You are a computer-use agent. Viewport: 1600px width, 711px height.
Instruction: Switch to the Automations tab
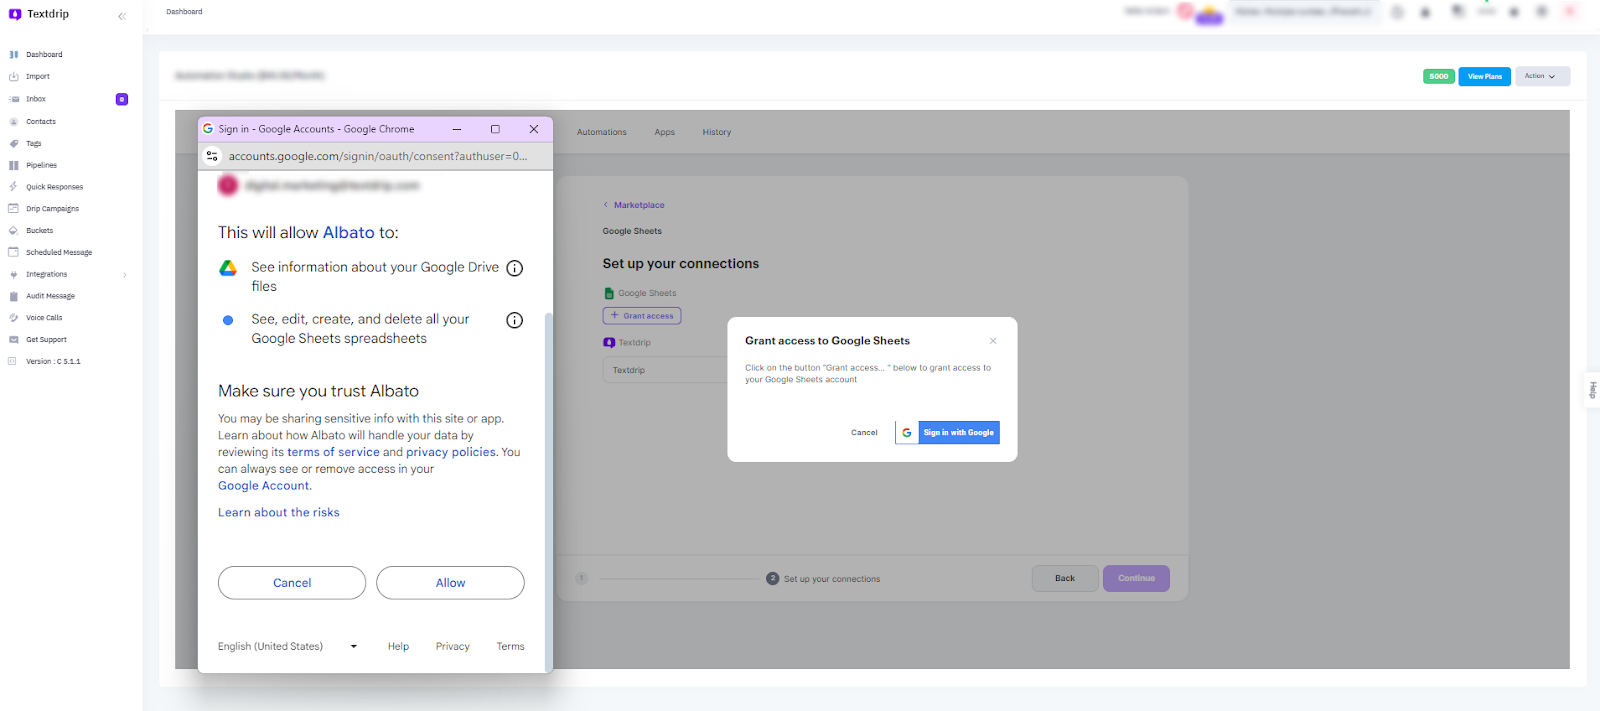tap(602, 132)
